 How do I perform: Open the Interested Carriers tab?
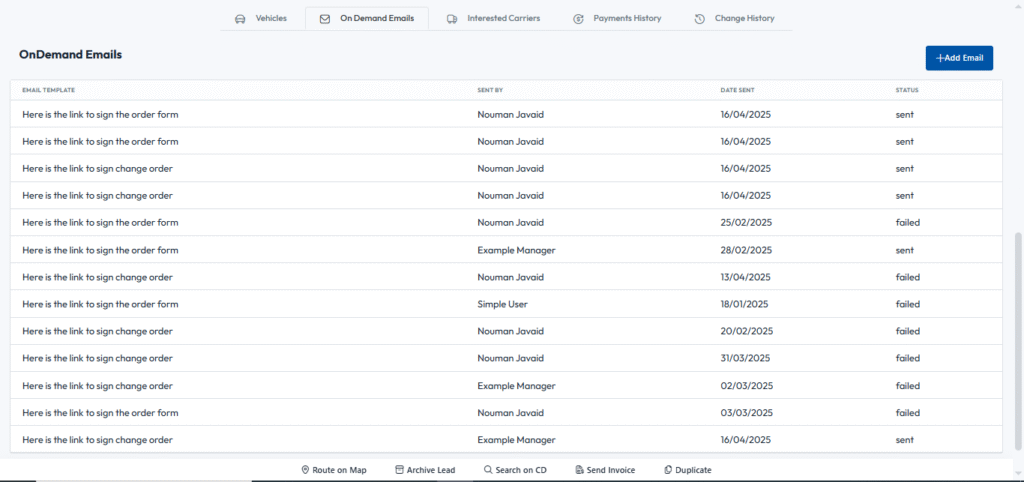click(494, 18)
